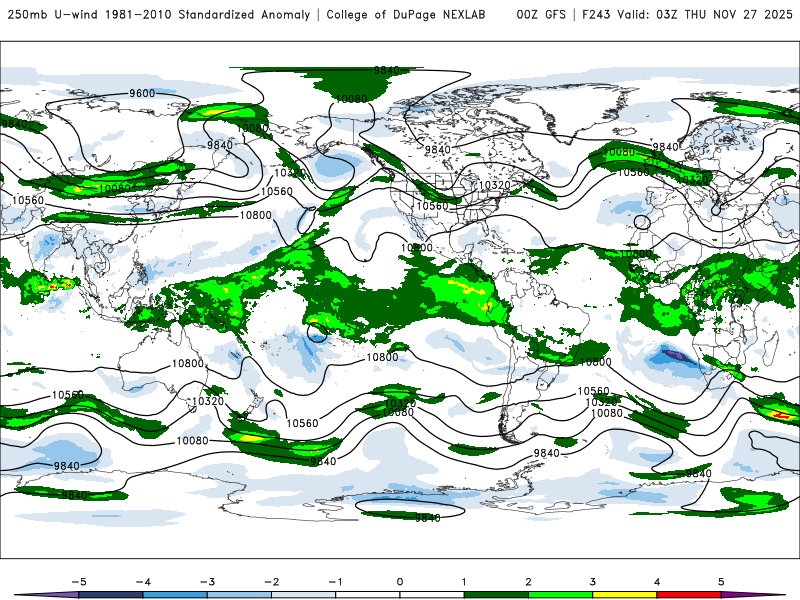Click the light blue -3 to -2 colorbar segment
Screen dimensions: 800x600
tap(239, 595)
